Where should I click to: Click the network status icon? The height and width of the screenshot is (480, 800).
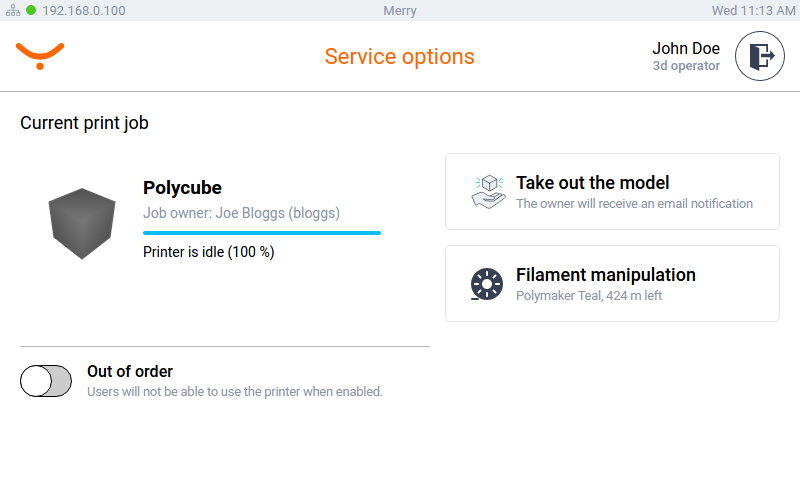[13, 11]
